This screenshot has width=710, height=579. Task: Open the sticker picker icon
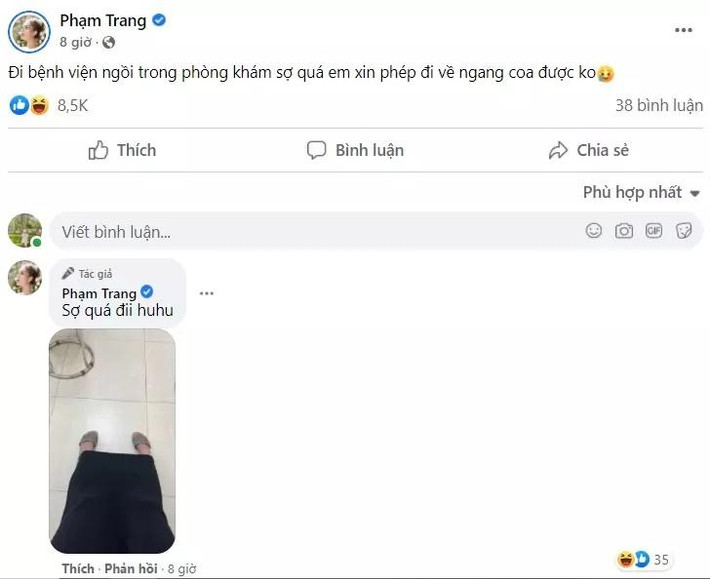tap(683, 231)
